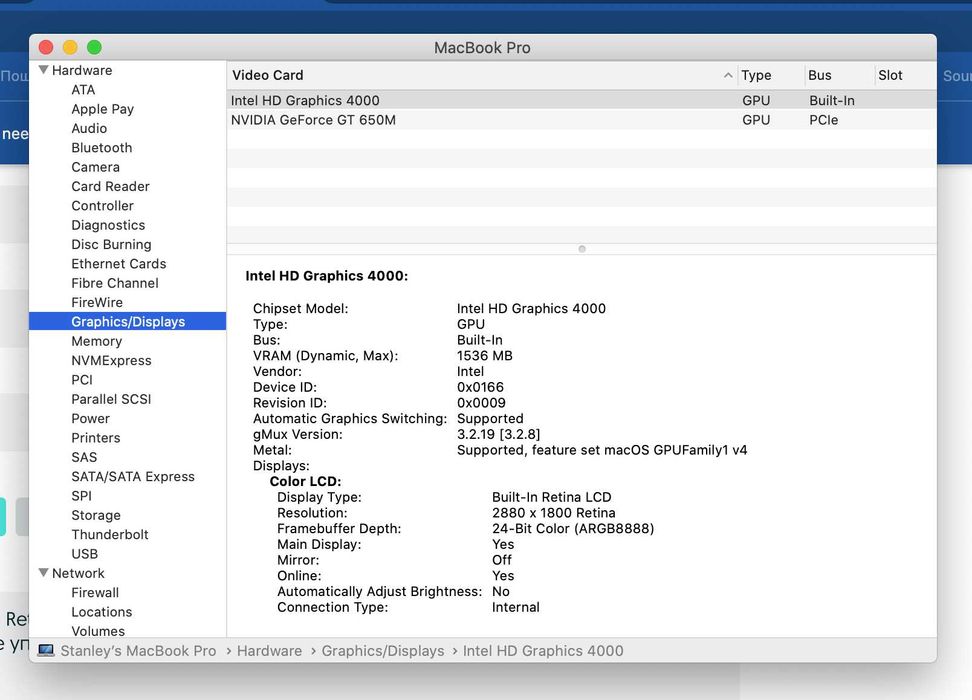Select the NVIDIA GeForce GT 650M row
Screen dimensions: 972x700
(x=581, y=120)
